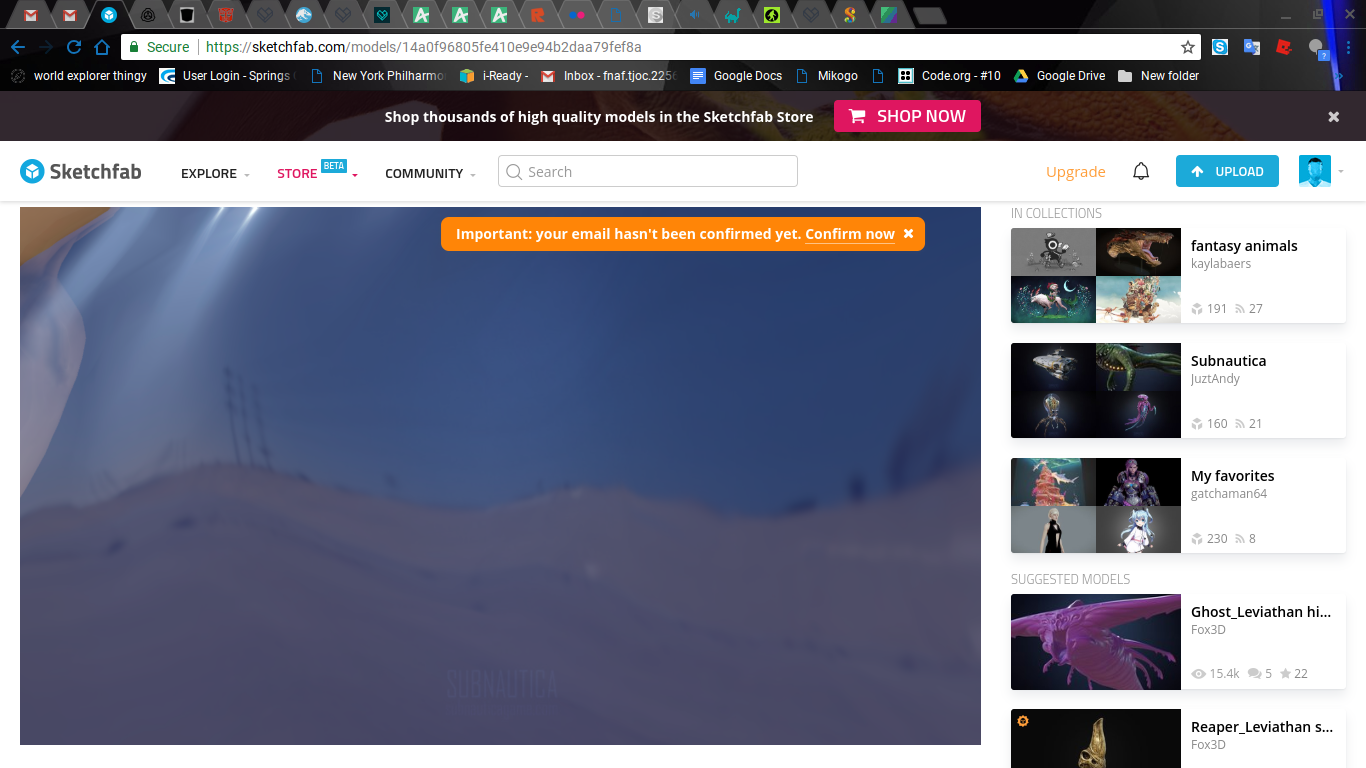Open the gatchaman64 profile link
Image resolution: width=1366 pixels, height=768 pixels.
click(1229, 494)
